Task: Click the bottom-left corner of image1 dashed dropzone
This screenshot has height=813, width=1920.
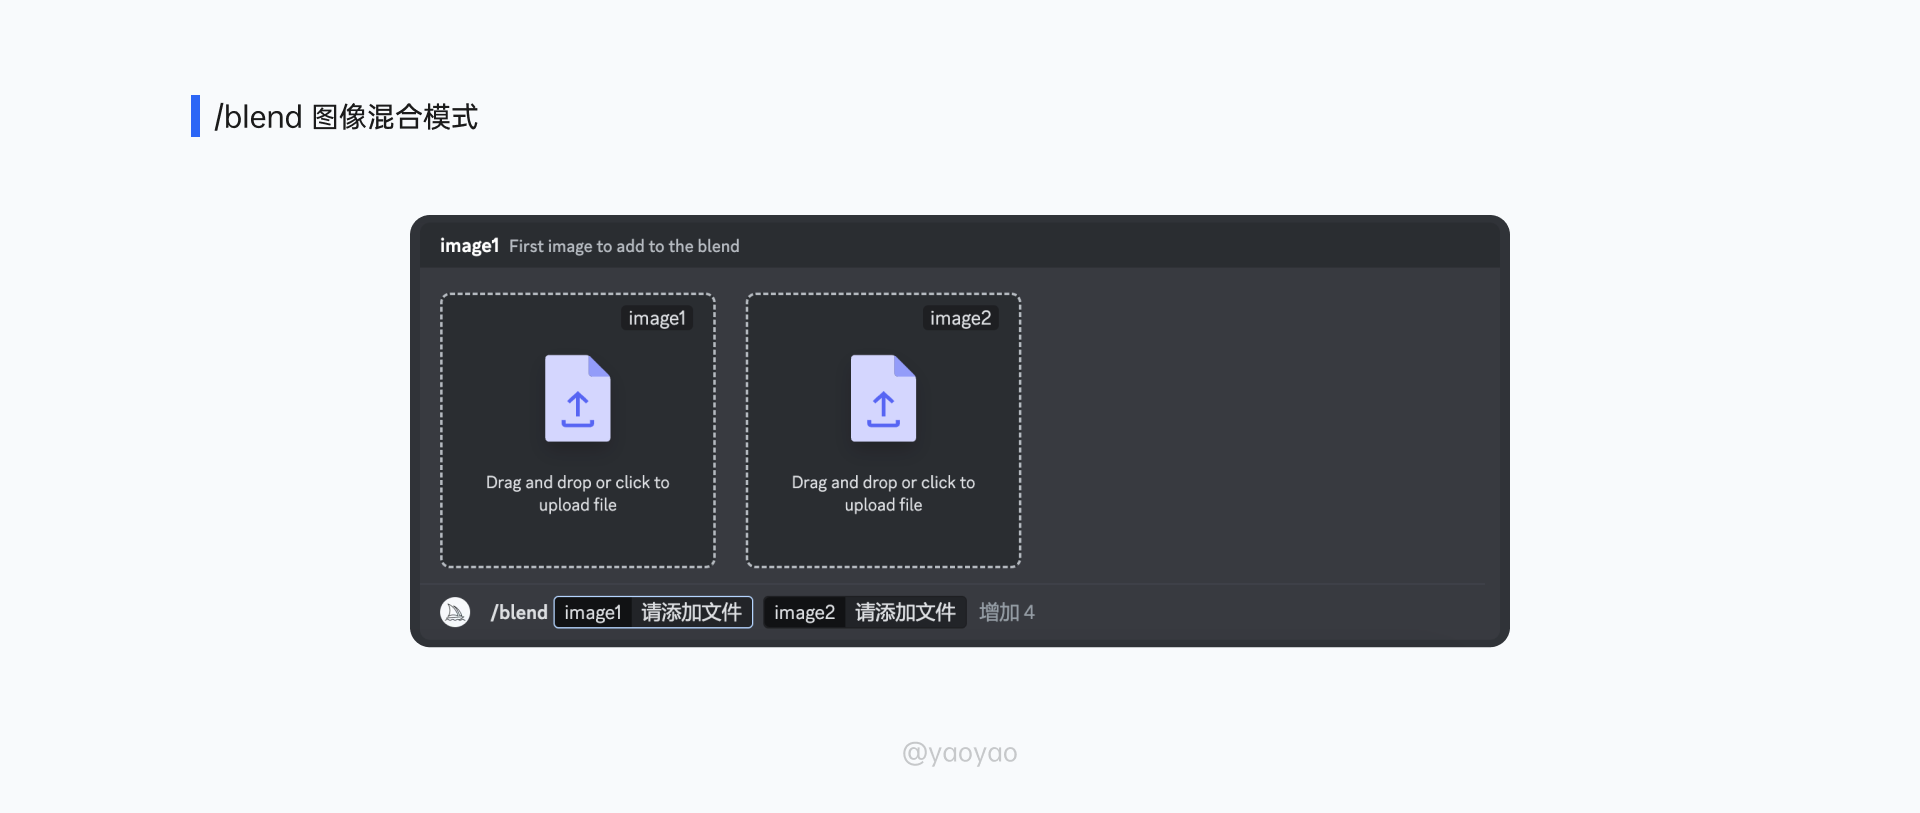Action: [x=444, y=564]
